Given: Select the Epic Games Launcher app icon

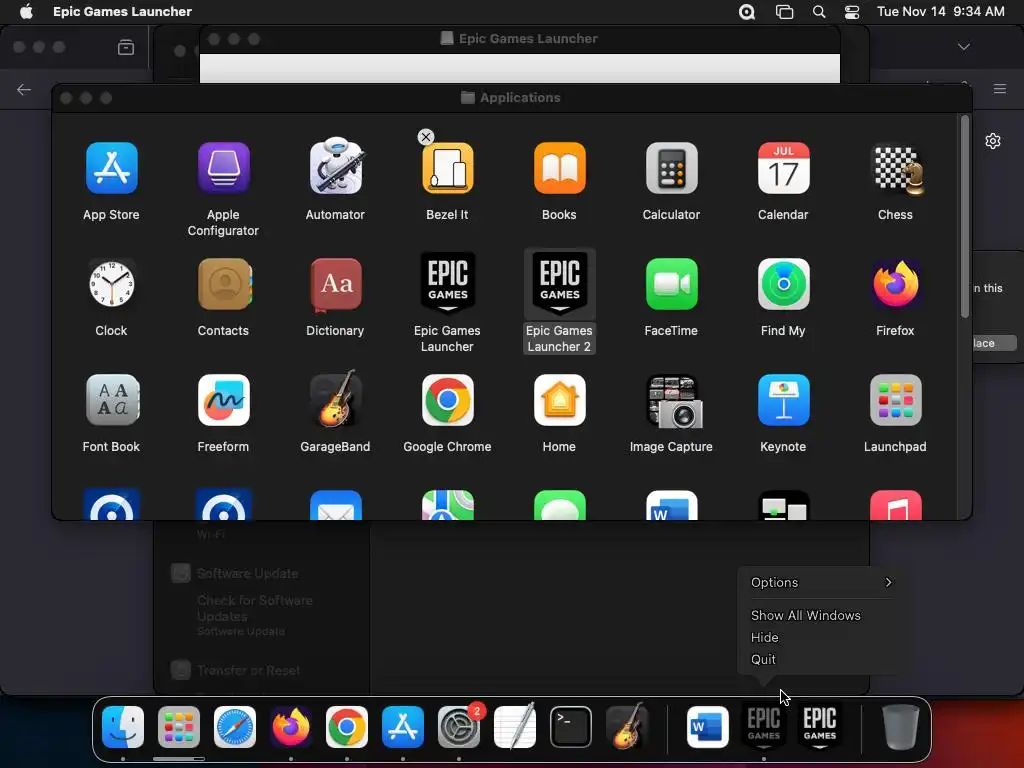Looking at the screenshot, I should [x=447, y=282].
